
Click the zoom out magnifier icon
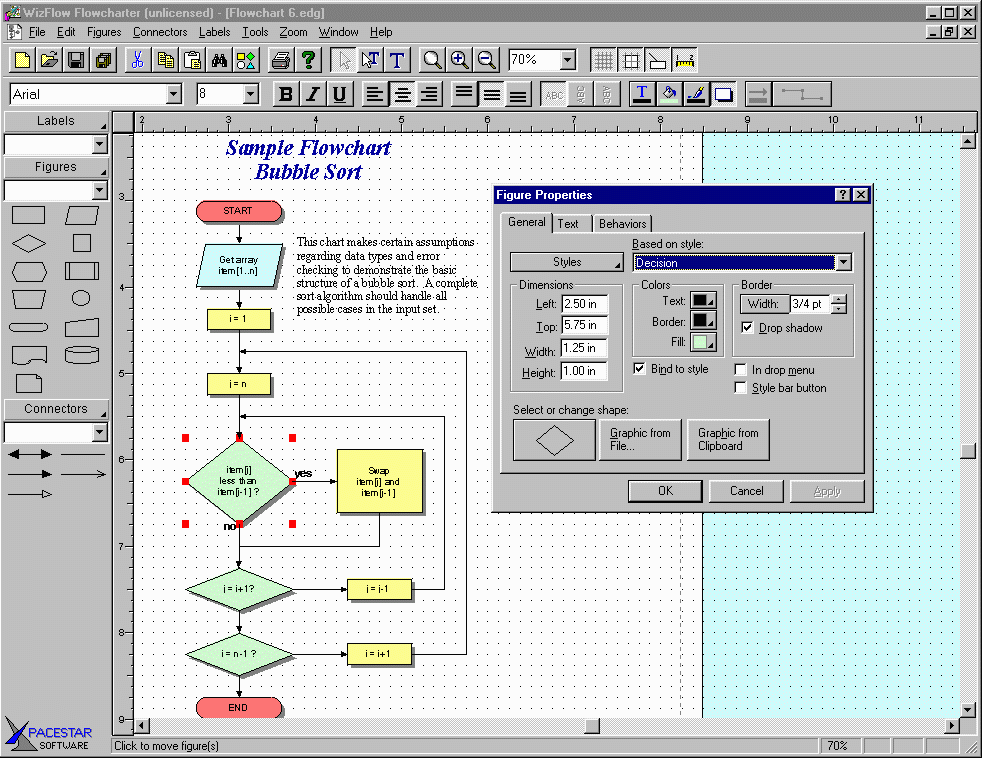point(487,60)
